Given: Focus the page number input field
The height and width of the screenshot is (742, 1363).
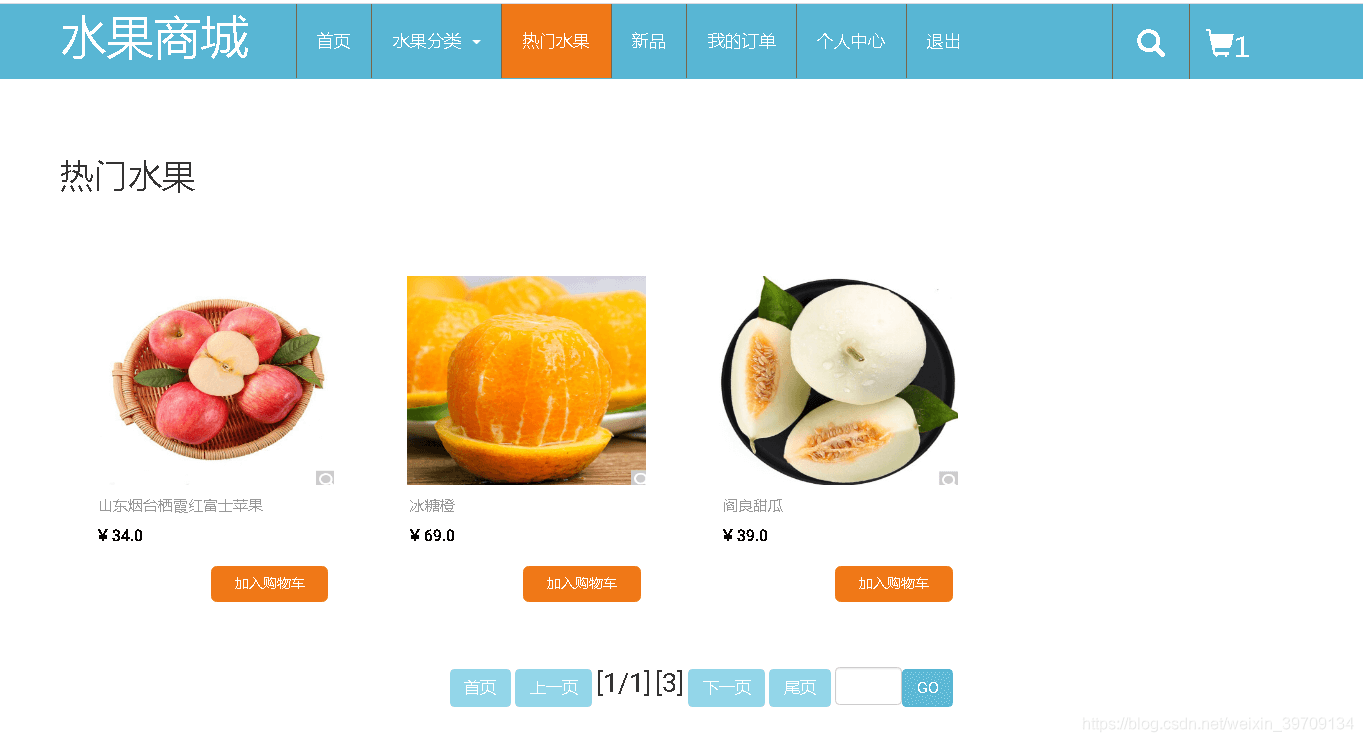Looking at the screenshot, I should 868,686.
